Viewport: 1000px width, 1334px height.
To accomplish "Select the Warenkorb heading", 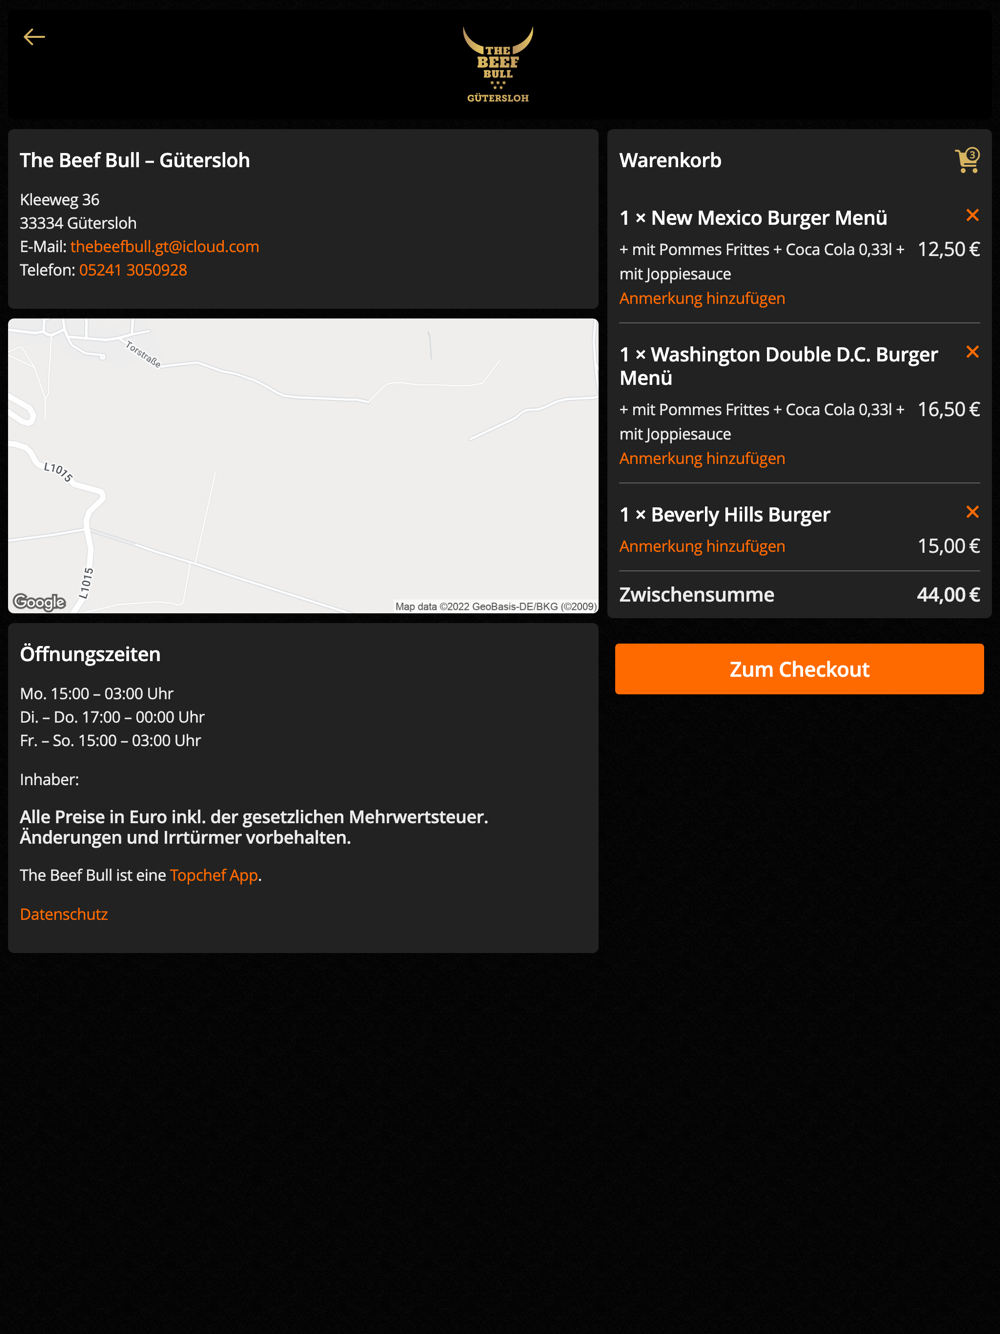I will (670, 160).
